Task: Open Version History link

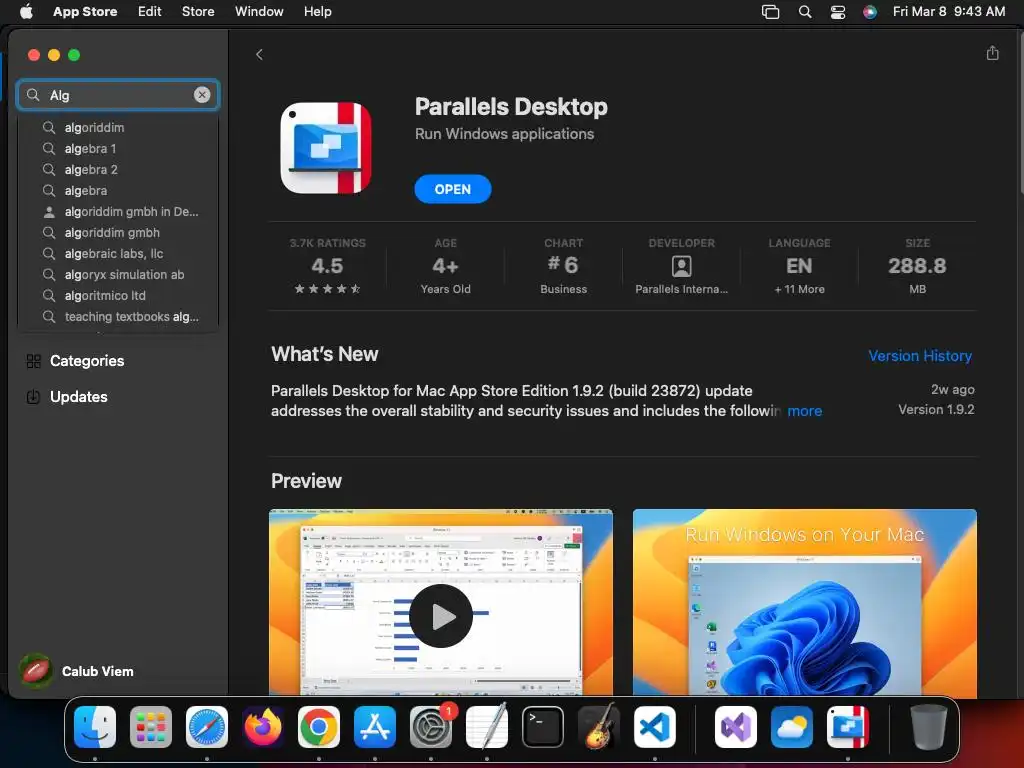Action: [x=920, y=356]
